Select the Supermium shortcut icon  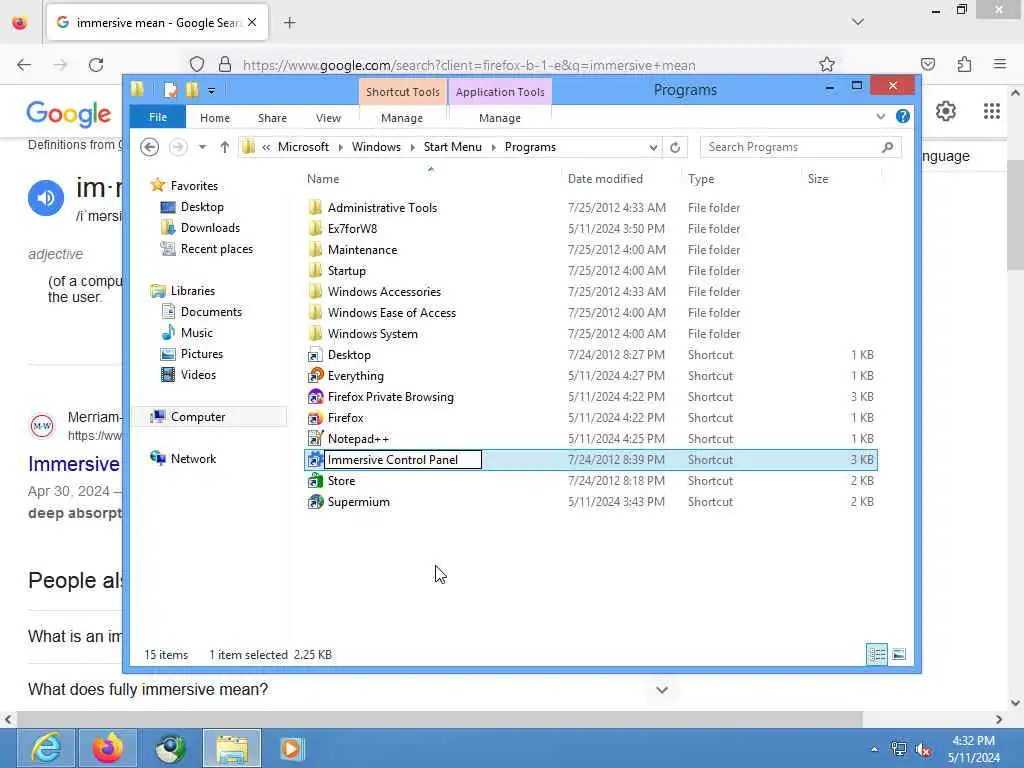click(x=315, y=502)
